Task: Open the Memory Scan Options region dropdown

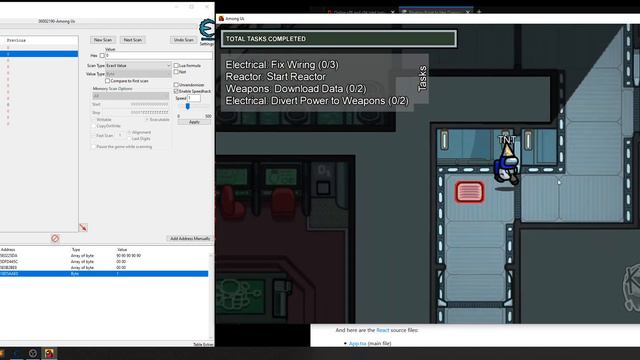Action: (x=130, y=96)
